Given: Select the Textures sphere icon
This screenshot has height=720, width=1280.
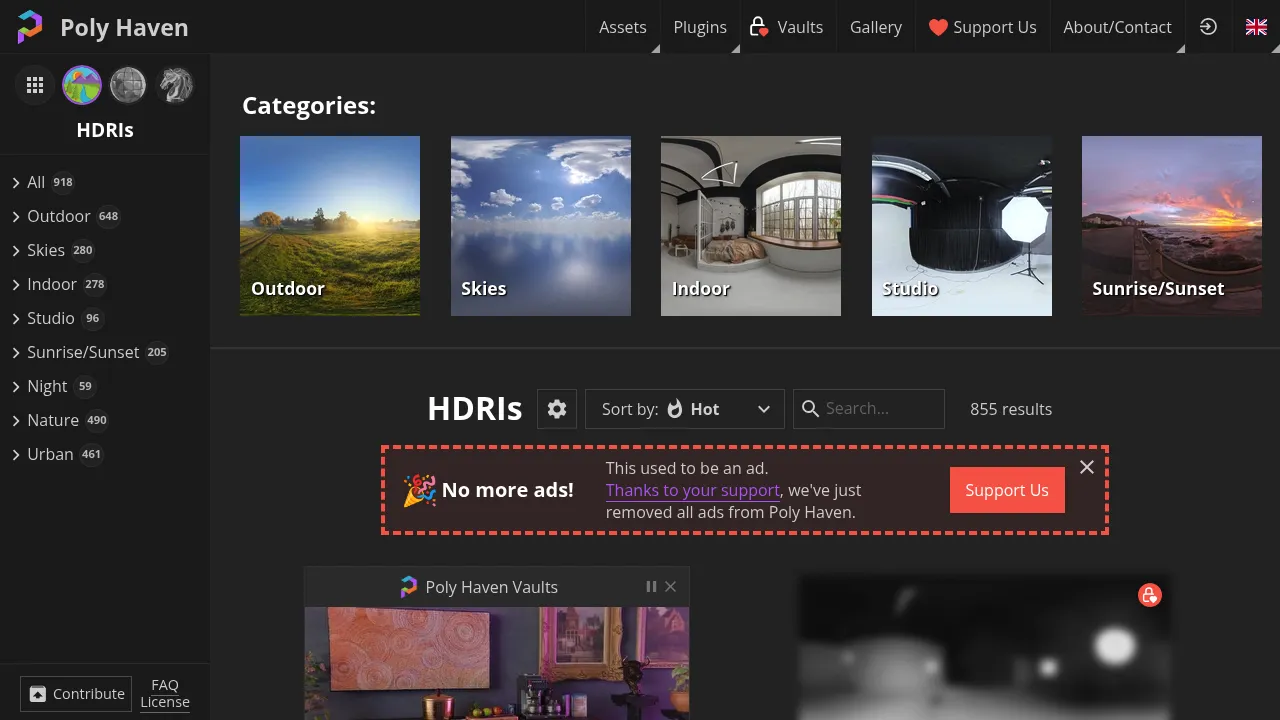Looking at the screenshot, I should pyautogui.click(x=128, y=85).
